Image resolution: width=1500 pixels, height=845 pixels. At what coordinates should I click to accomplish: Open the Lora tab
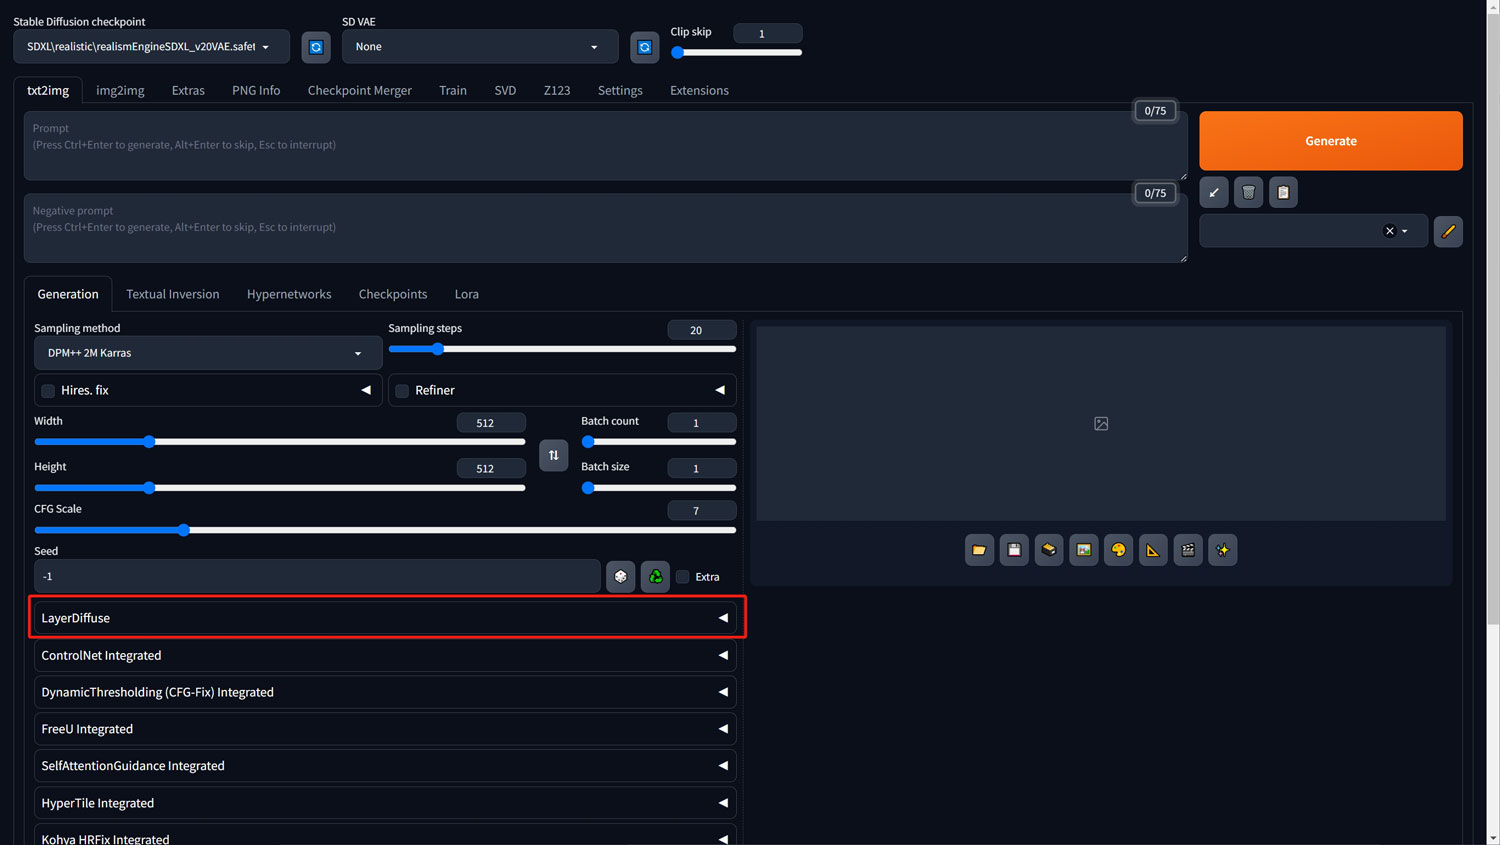pos(466,294)
